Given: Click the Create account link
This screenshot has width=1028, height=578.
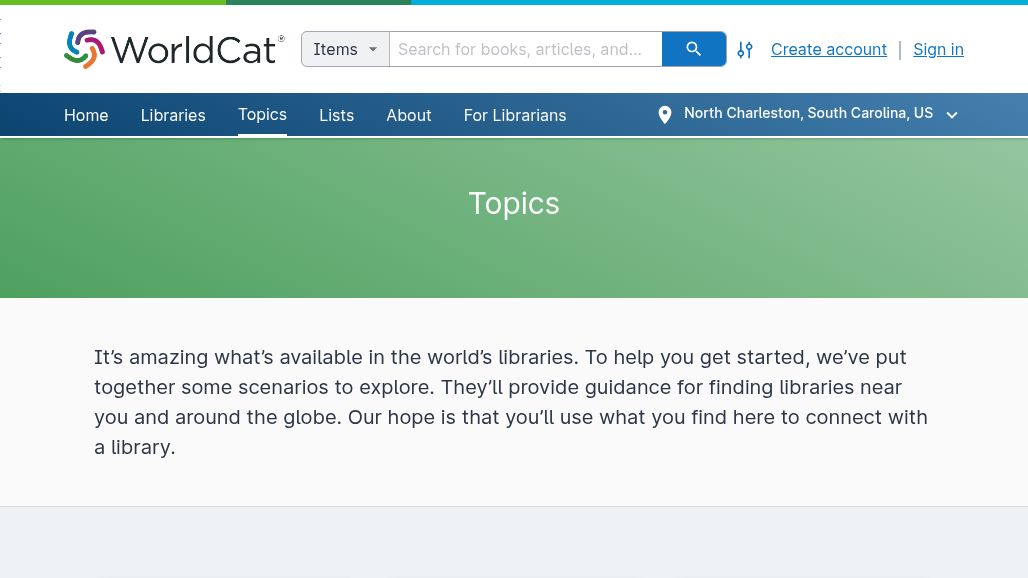Looking at the screenshot, I should coord(828,49).
